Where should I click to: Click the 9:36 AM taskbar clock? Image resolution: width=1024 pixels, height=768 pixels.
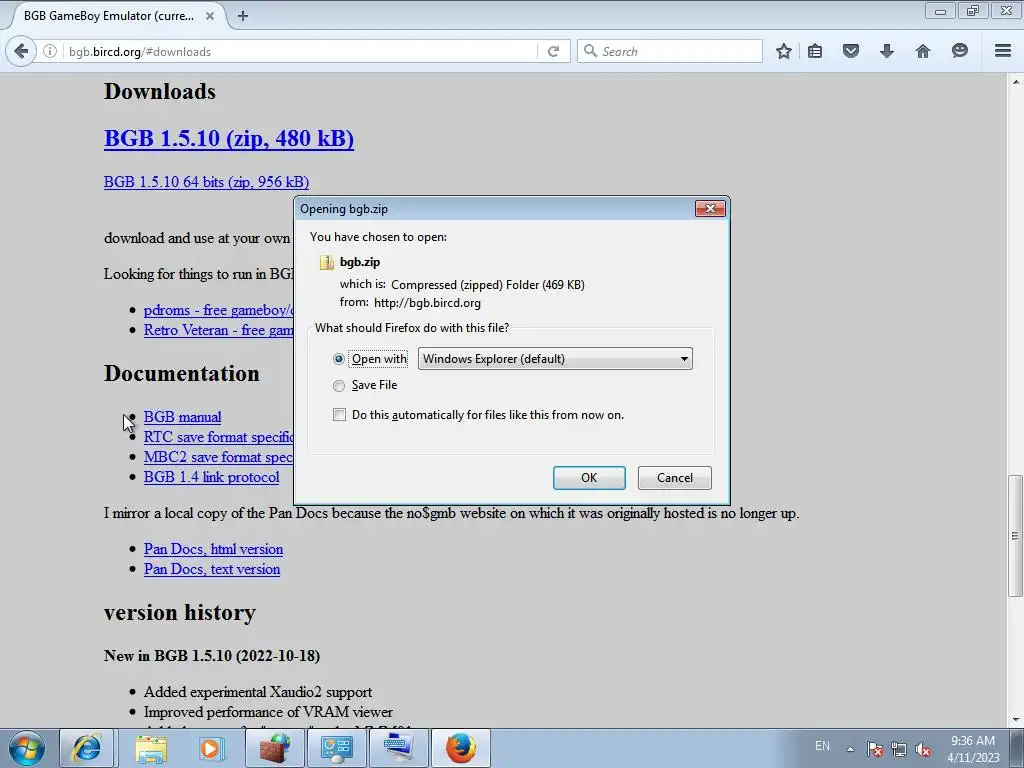tap(972, 741)
